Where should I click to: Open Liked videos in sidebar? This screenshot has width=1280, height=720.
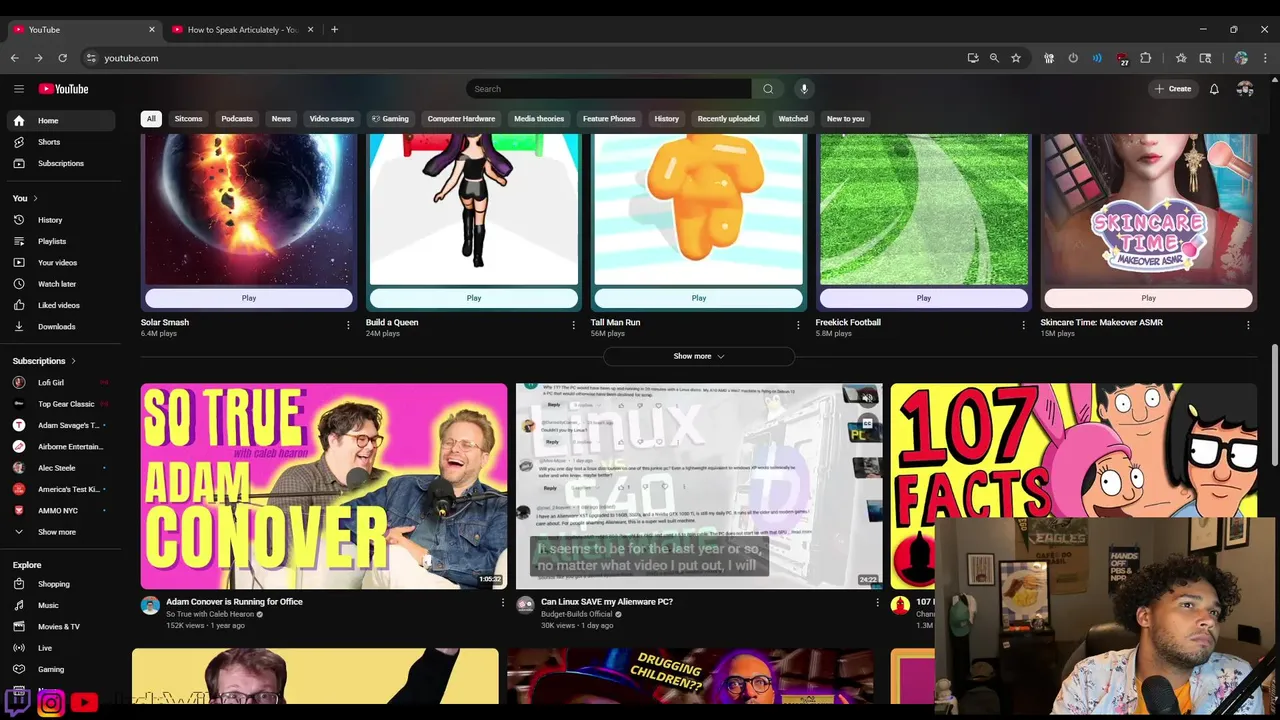[x=61, y=305]
